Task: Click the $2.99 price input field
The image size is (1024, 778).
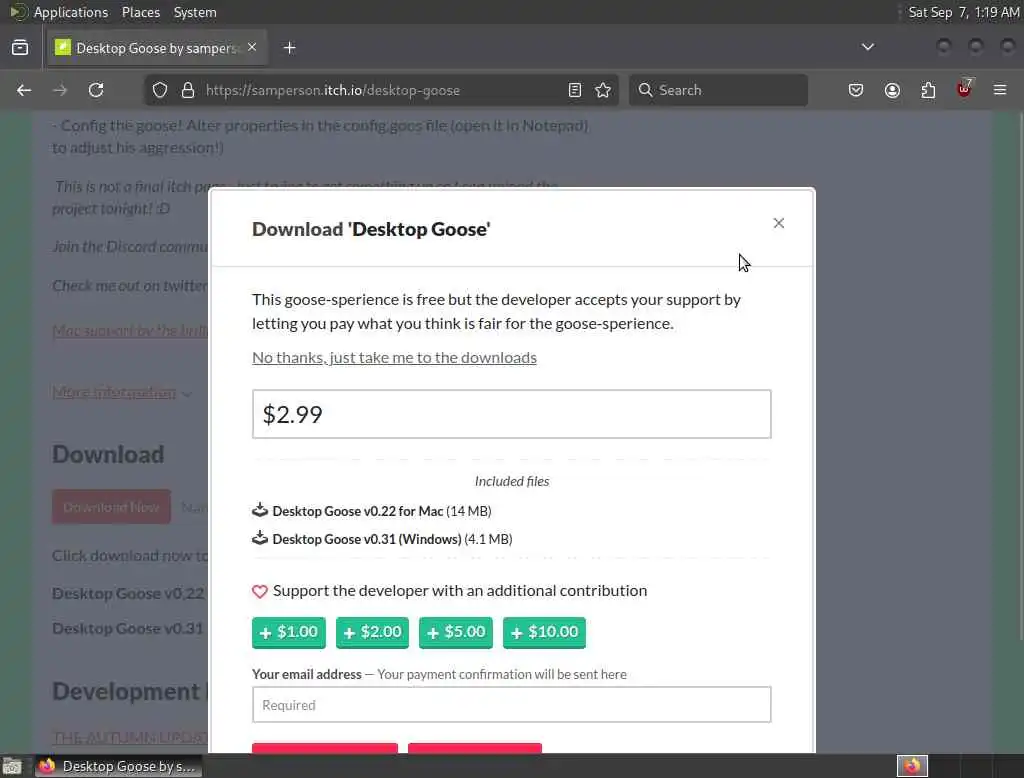Action: (511, 414)
